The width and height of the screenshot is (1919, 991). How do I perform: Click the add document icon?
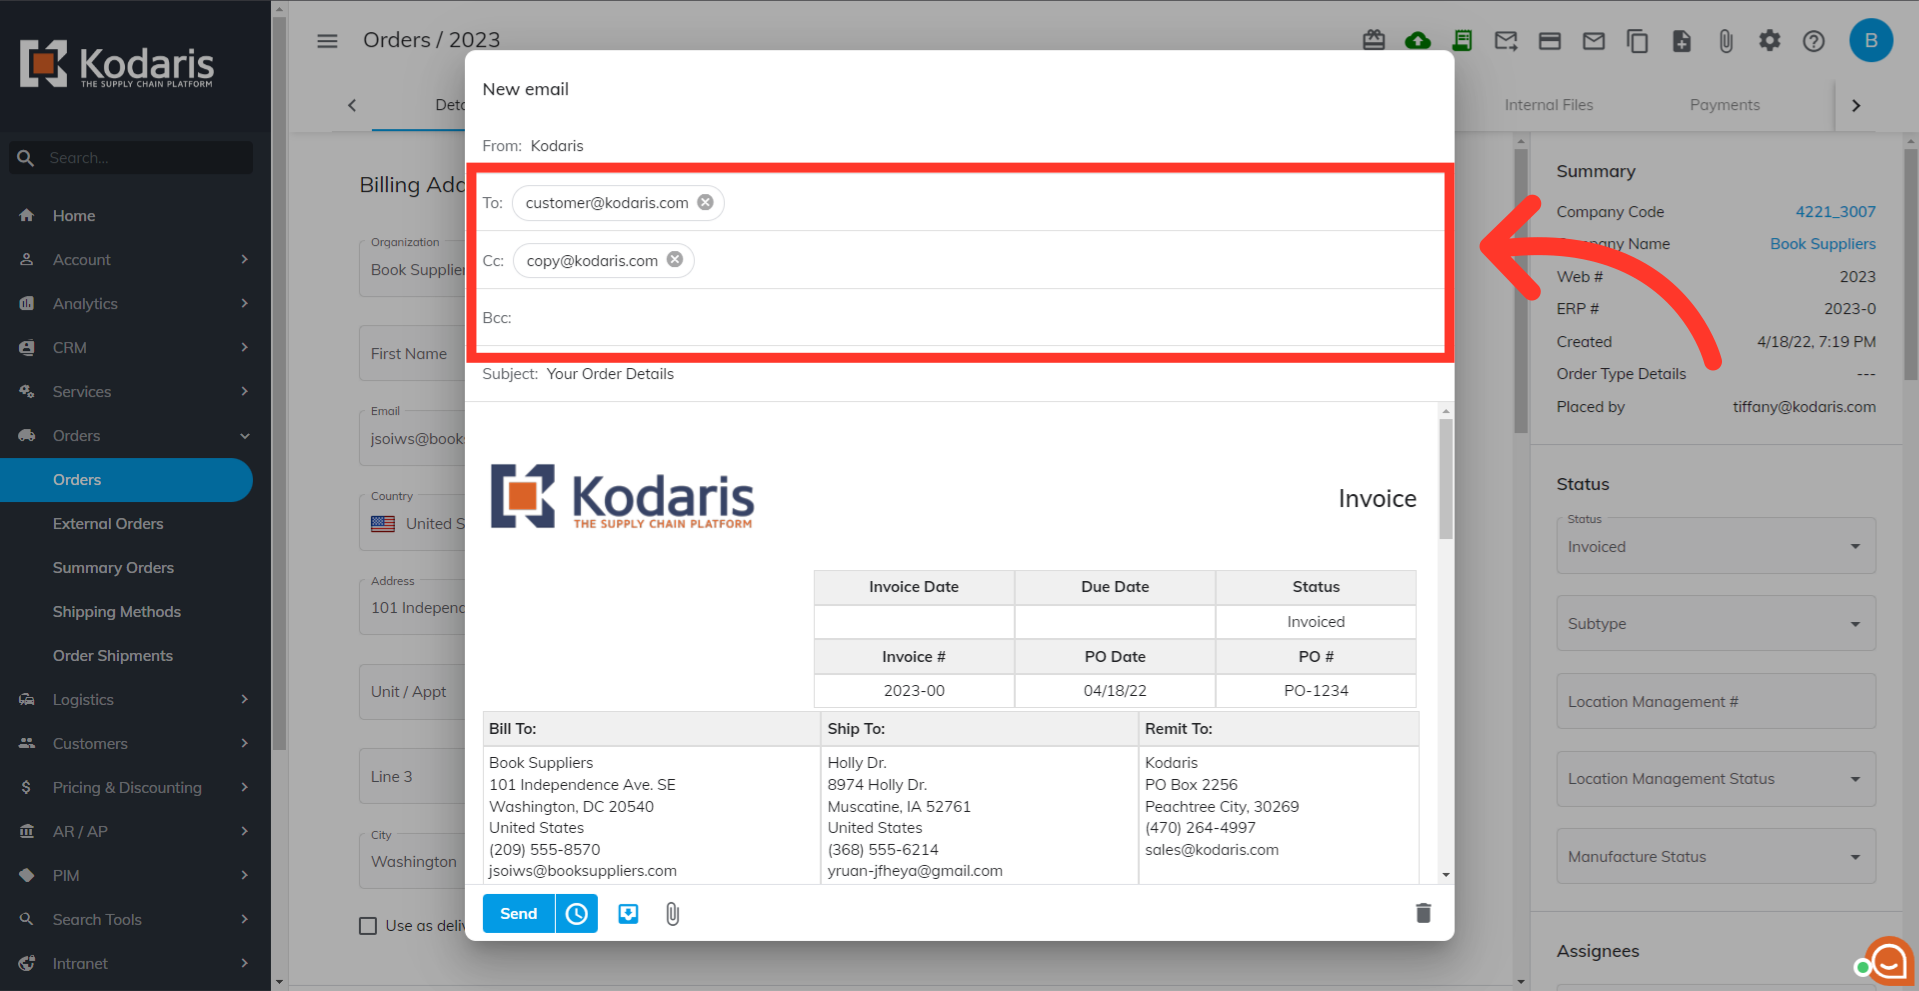click(x=1682, y=41)
